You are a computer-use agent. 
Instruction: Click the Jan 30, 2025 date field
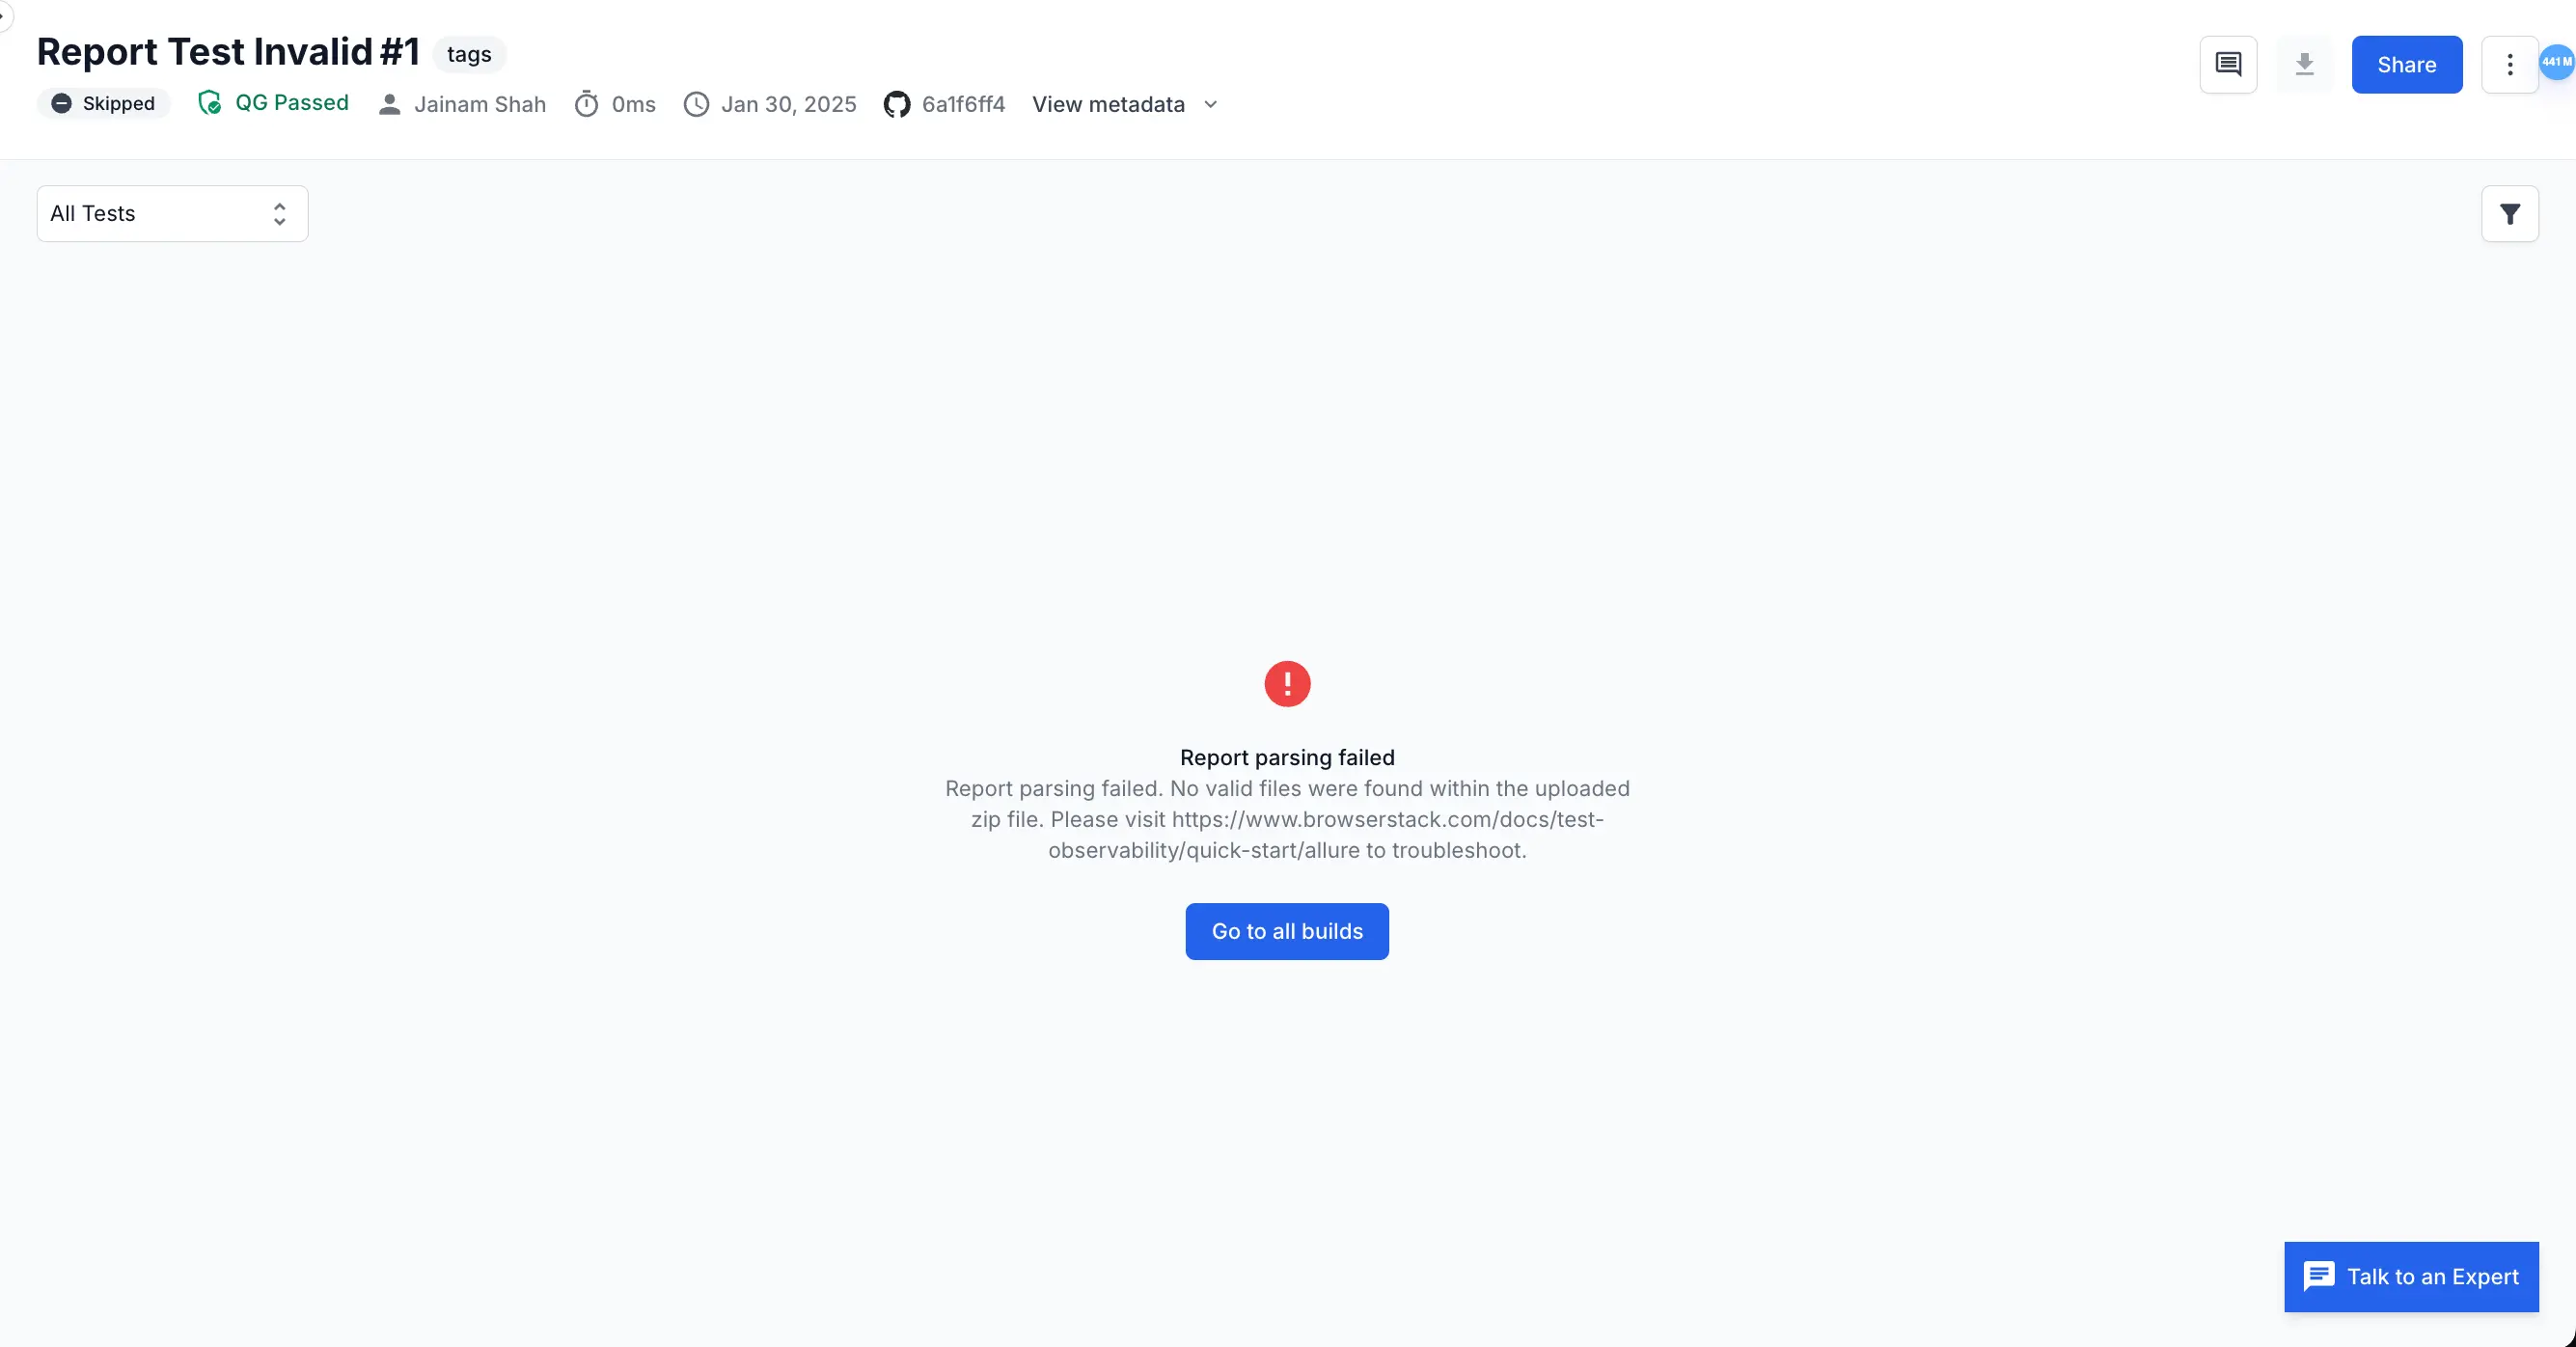click(x=789, y=105)
